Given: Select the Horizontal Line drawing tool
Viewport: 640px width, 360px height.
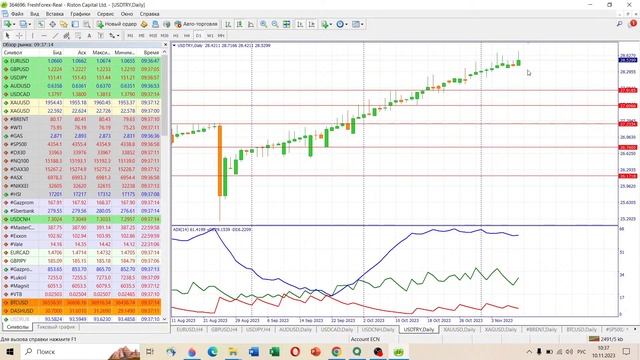Looking at the screenshot, I should pos(44,36).
